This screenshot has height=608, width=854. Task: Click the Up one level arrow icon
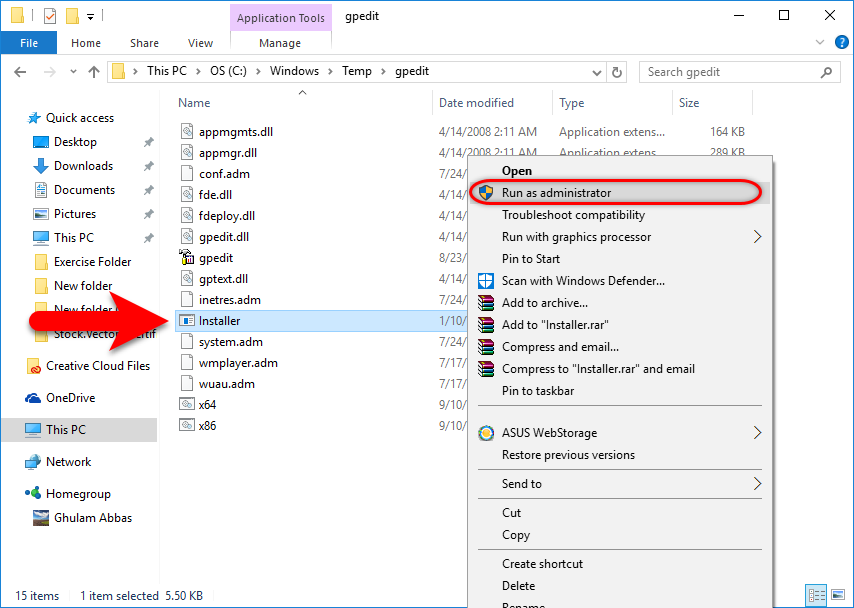tap(94, 72)
